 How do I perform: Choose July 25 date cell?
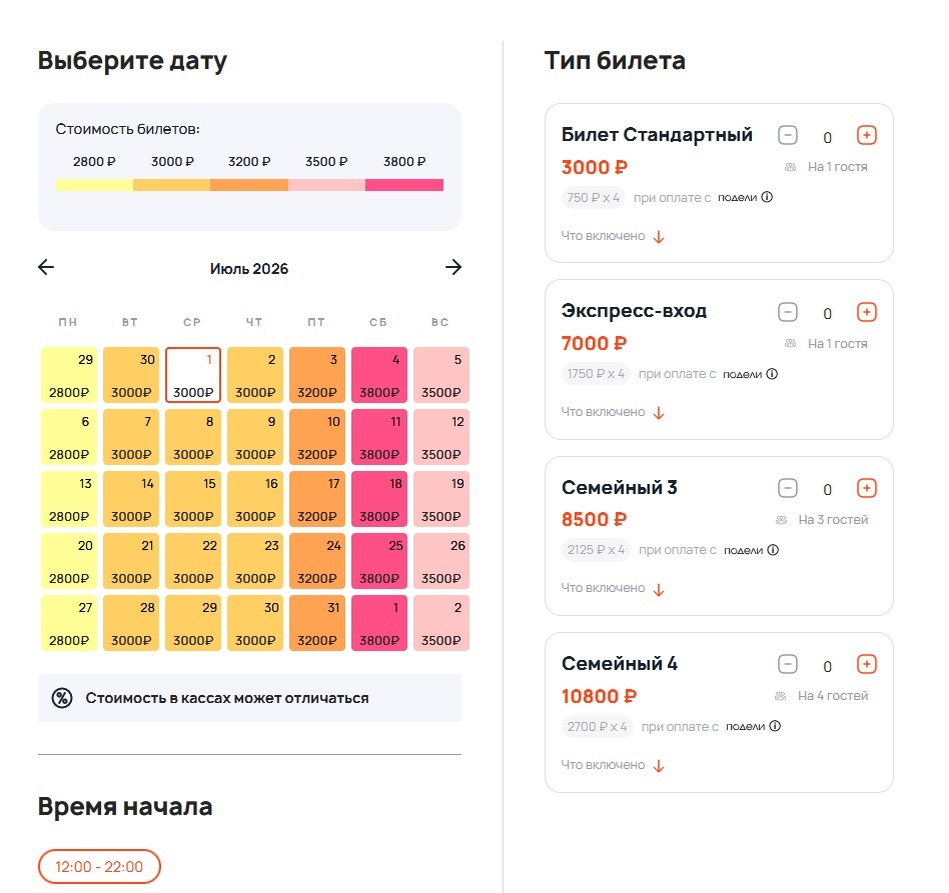[379, 561]
